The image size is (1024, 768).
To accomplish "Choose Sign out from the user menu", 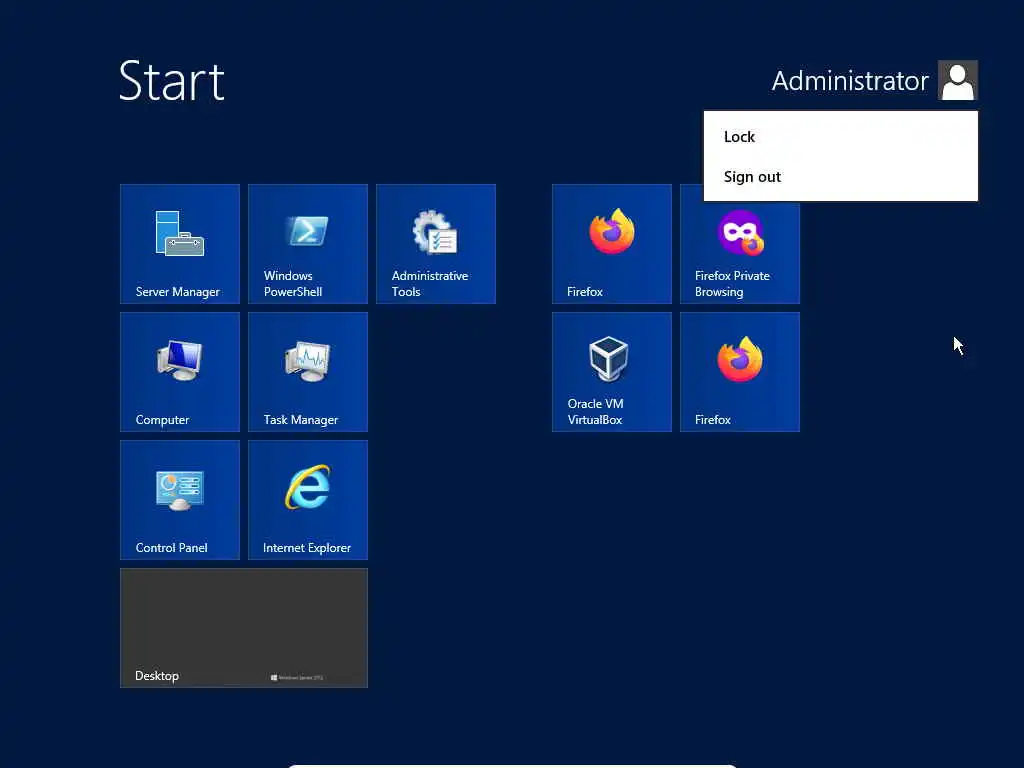I will 840,176.
